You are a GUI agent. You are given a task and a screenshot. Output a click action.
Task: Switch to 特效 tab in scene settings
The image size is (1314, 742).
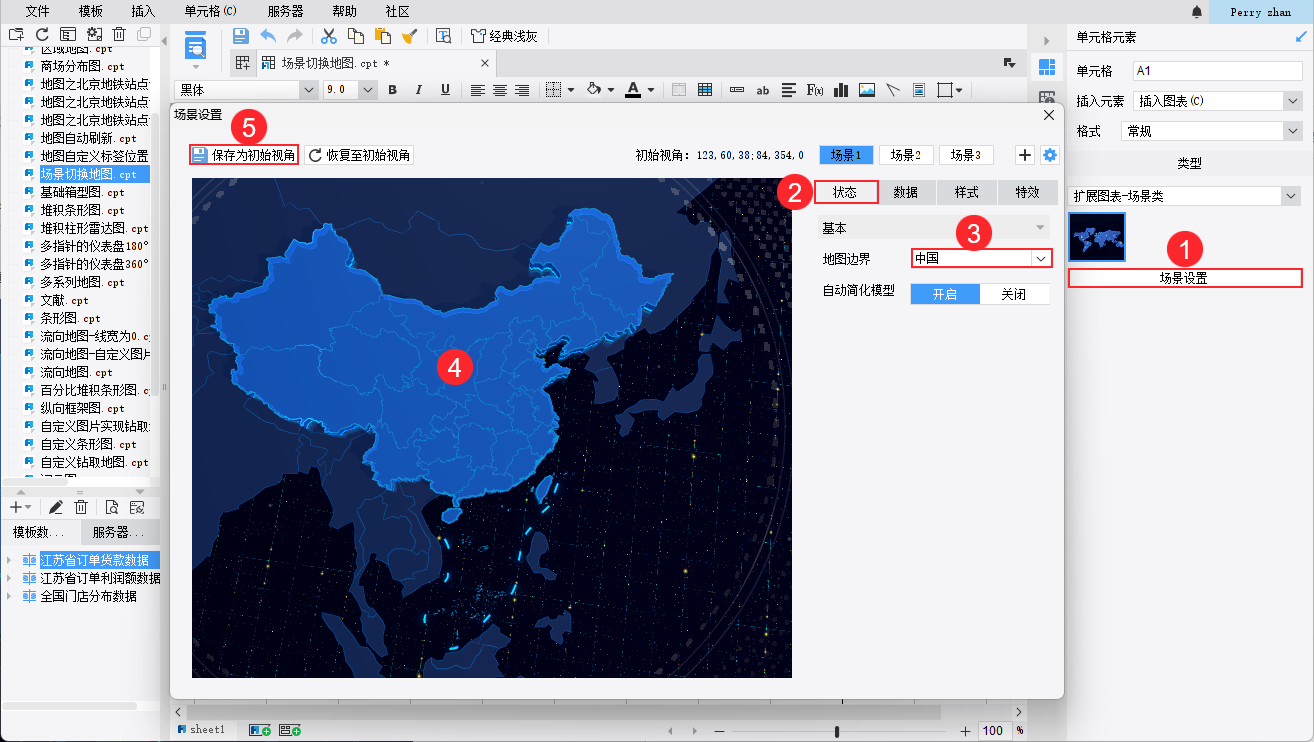[x=1027, y=192]
